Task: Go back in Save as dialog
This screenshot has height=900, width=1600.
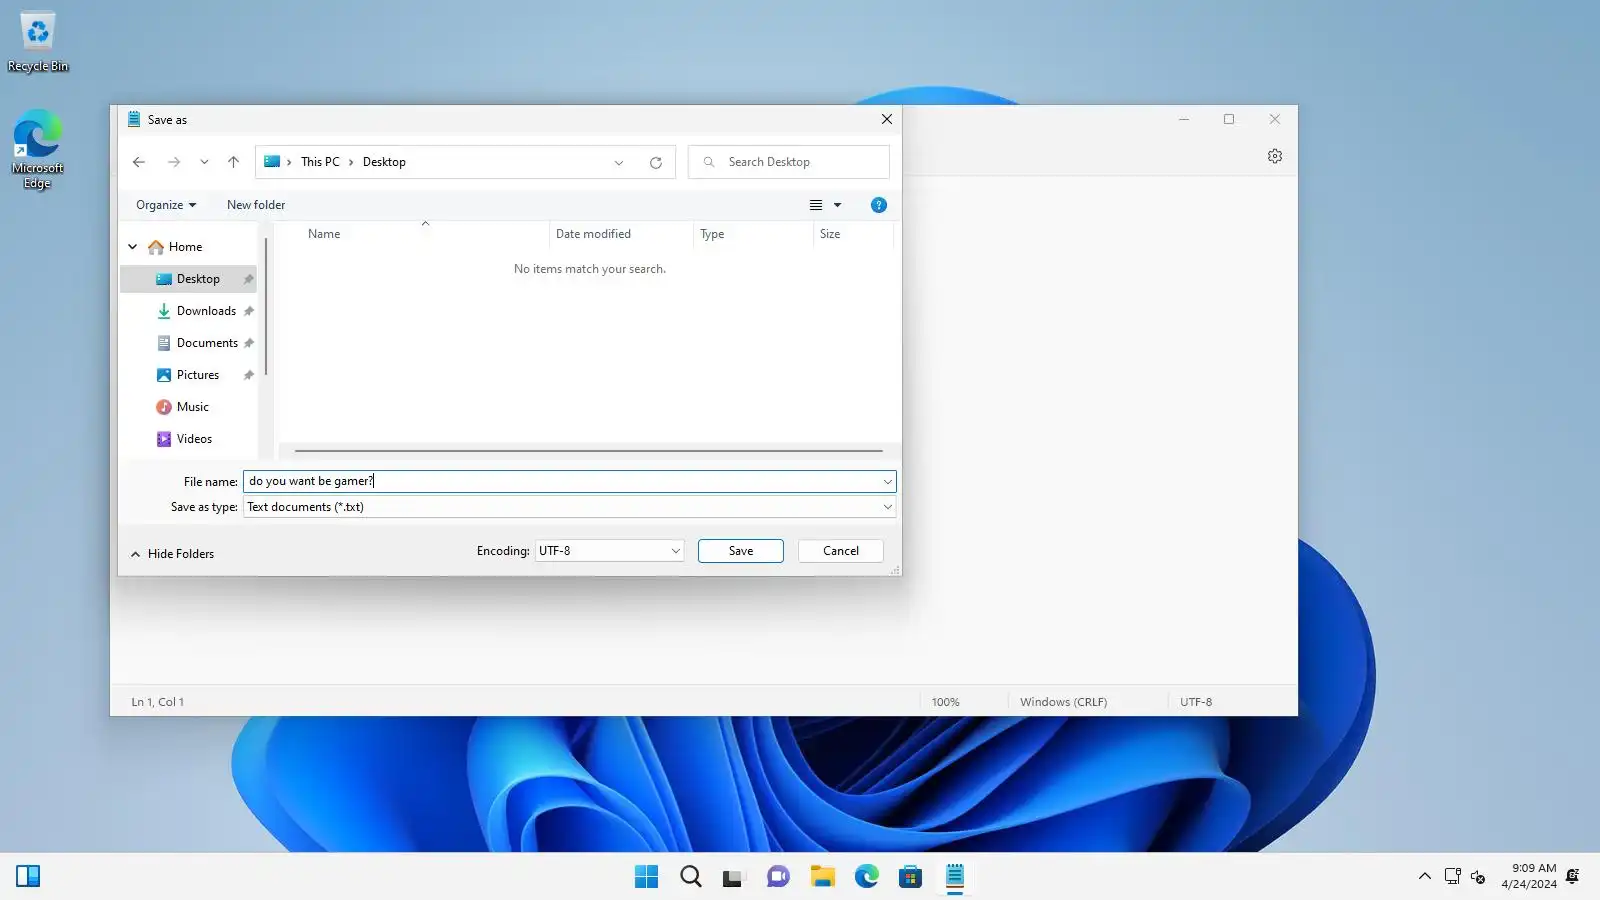Action: pyautogui.click(x=139, y=162)
